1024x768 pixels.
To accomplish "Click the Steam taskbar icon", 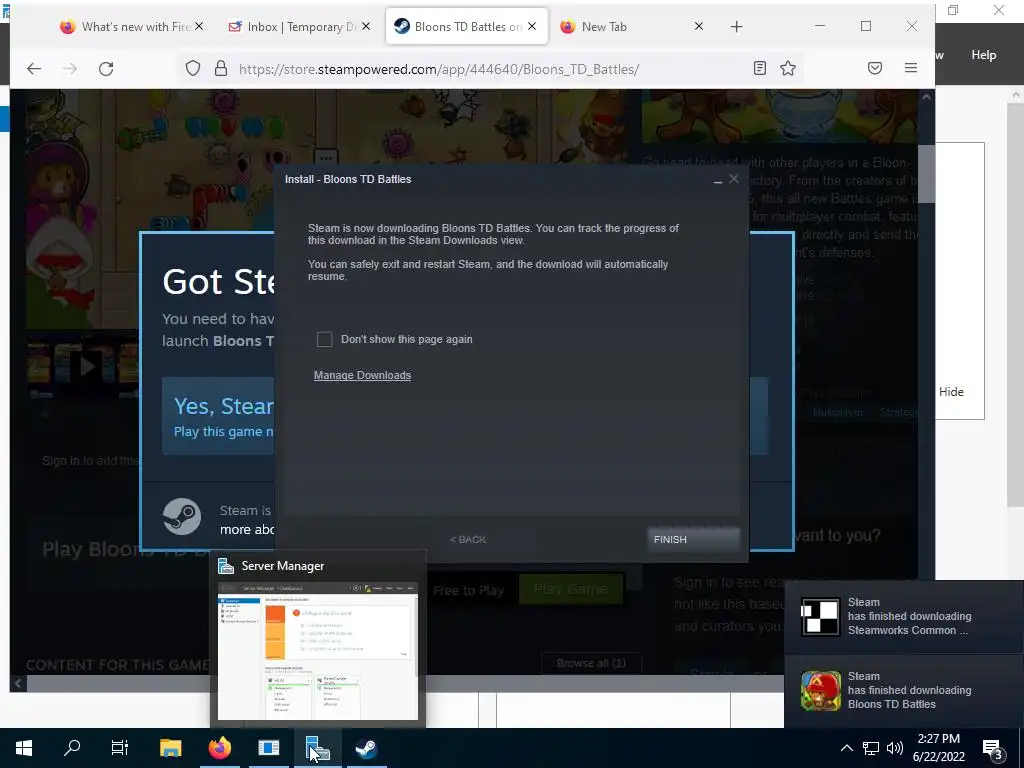I will (366, 748).
